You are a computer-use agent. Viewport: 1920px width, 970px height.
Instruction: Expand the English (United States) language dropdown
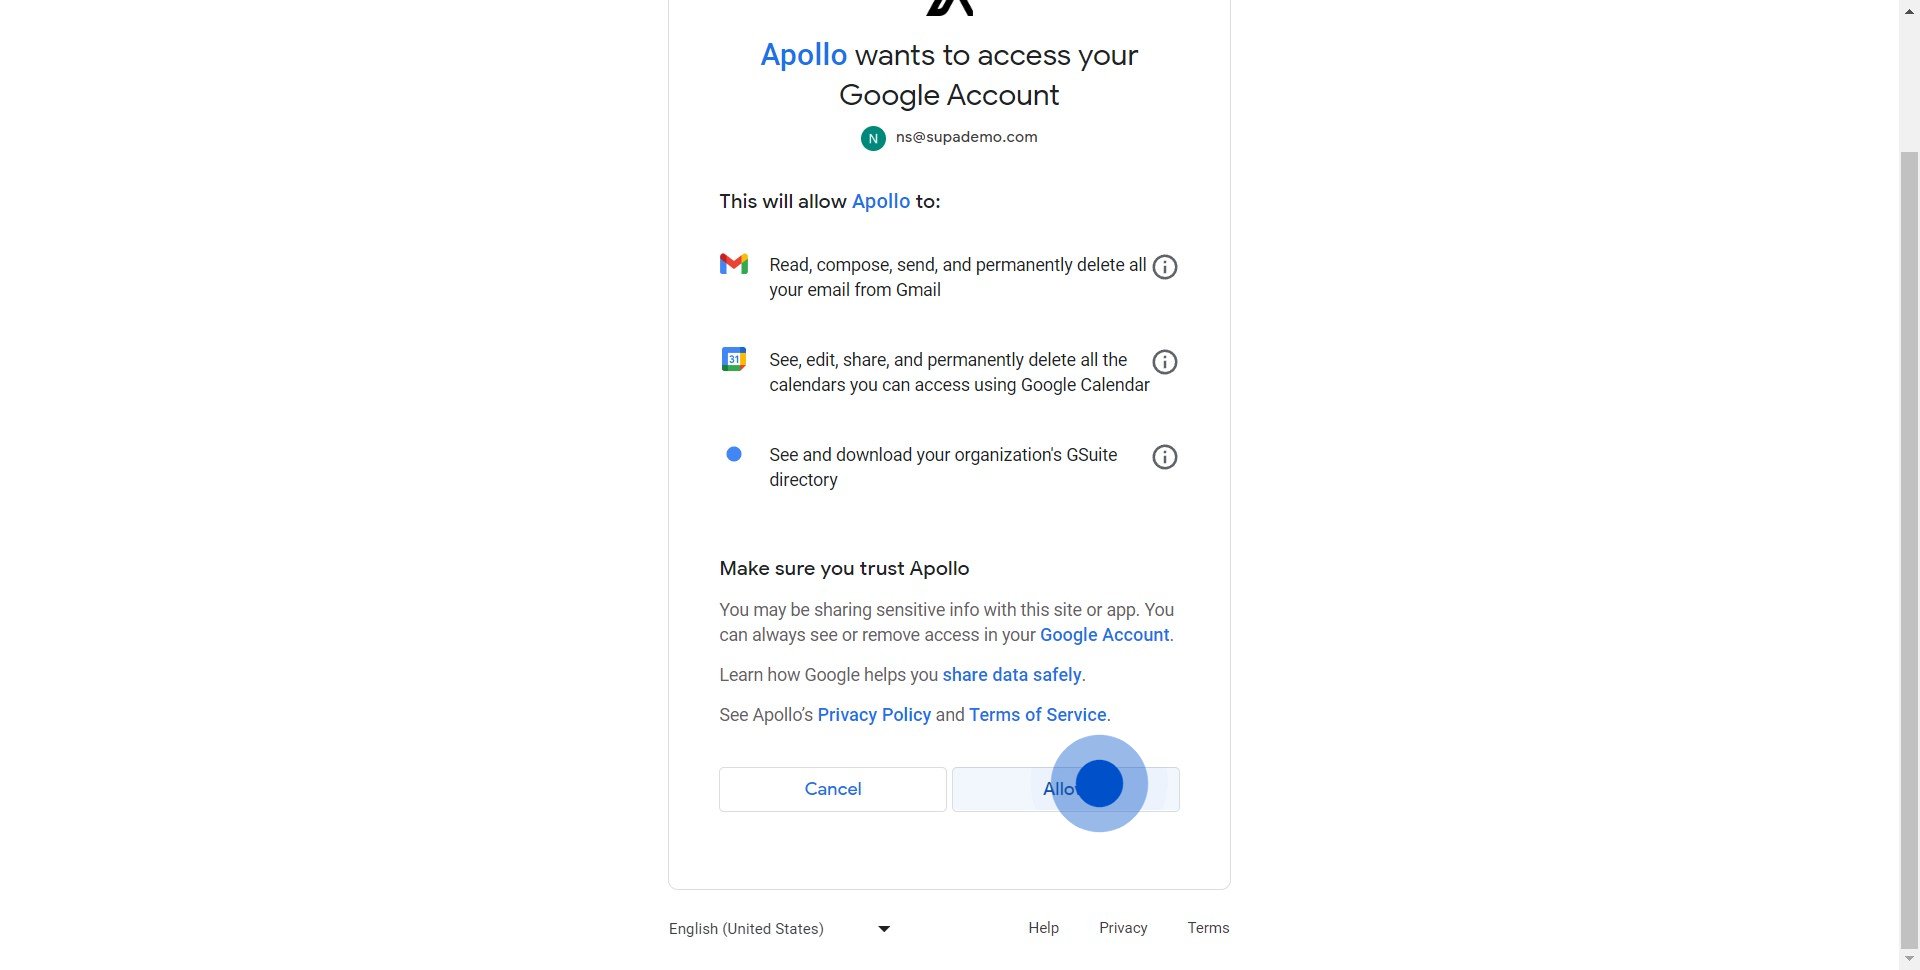pyautogui.click(x=780, y=929)
